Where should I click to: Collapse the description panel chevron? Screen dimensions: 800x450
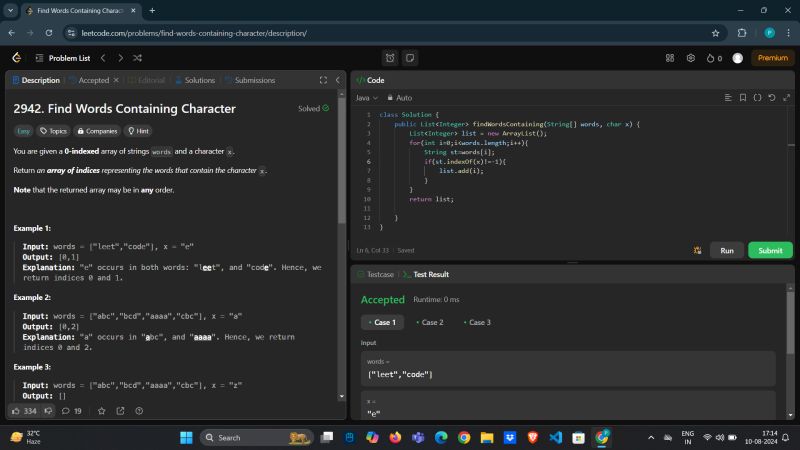[338, 80]
